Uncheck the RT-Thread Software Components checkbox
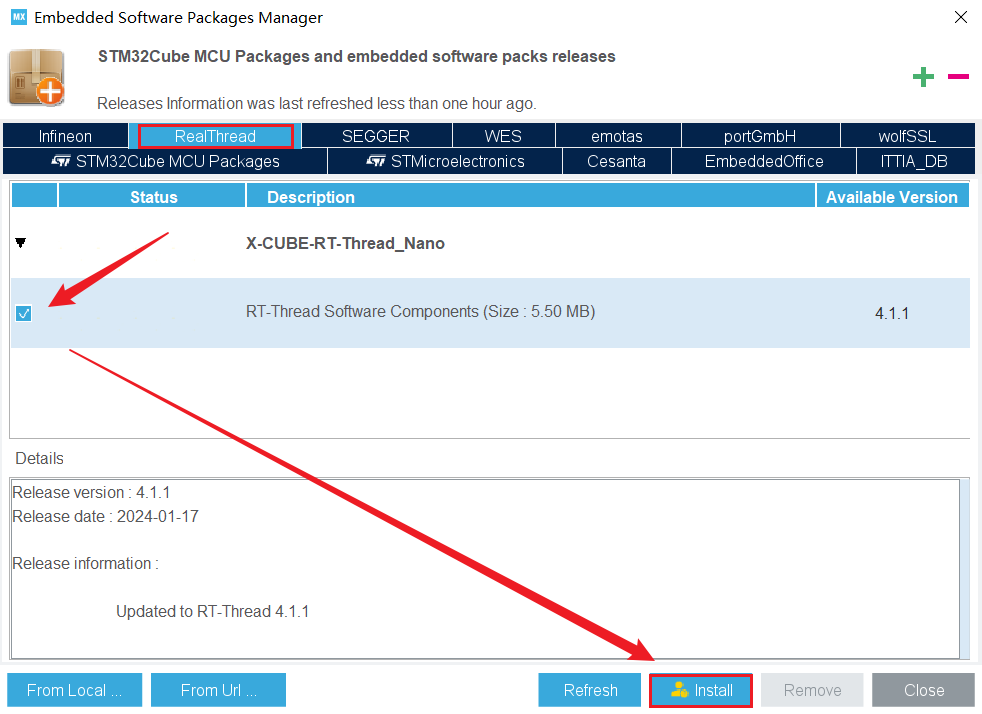Image resolution: width=982 pixels, height=714 pixels. point(23,313)
